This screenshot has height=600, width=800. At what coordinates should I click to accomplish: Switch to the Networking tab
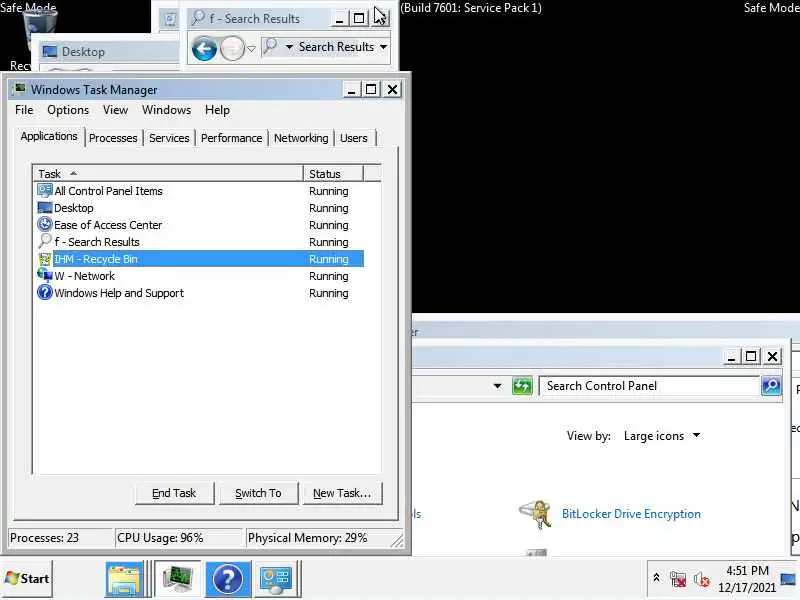301,138
